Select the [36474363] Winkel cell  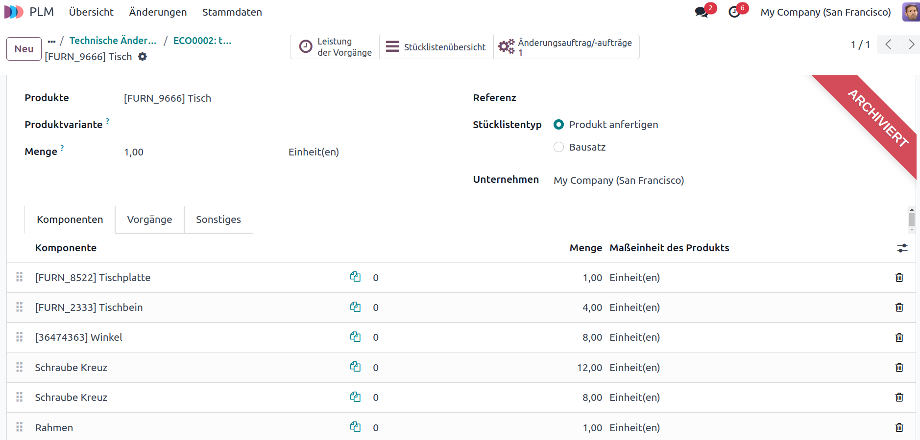click(x=79, y=337)
